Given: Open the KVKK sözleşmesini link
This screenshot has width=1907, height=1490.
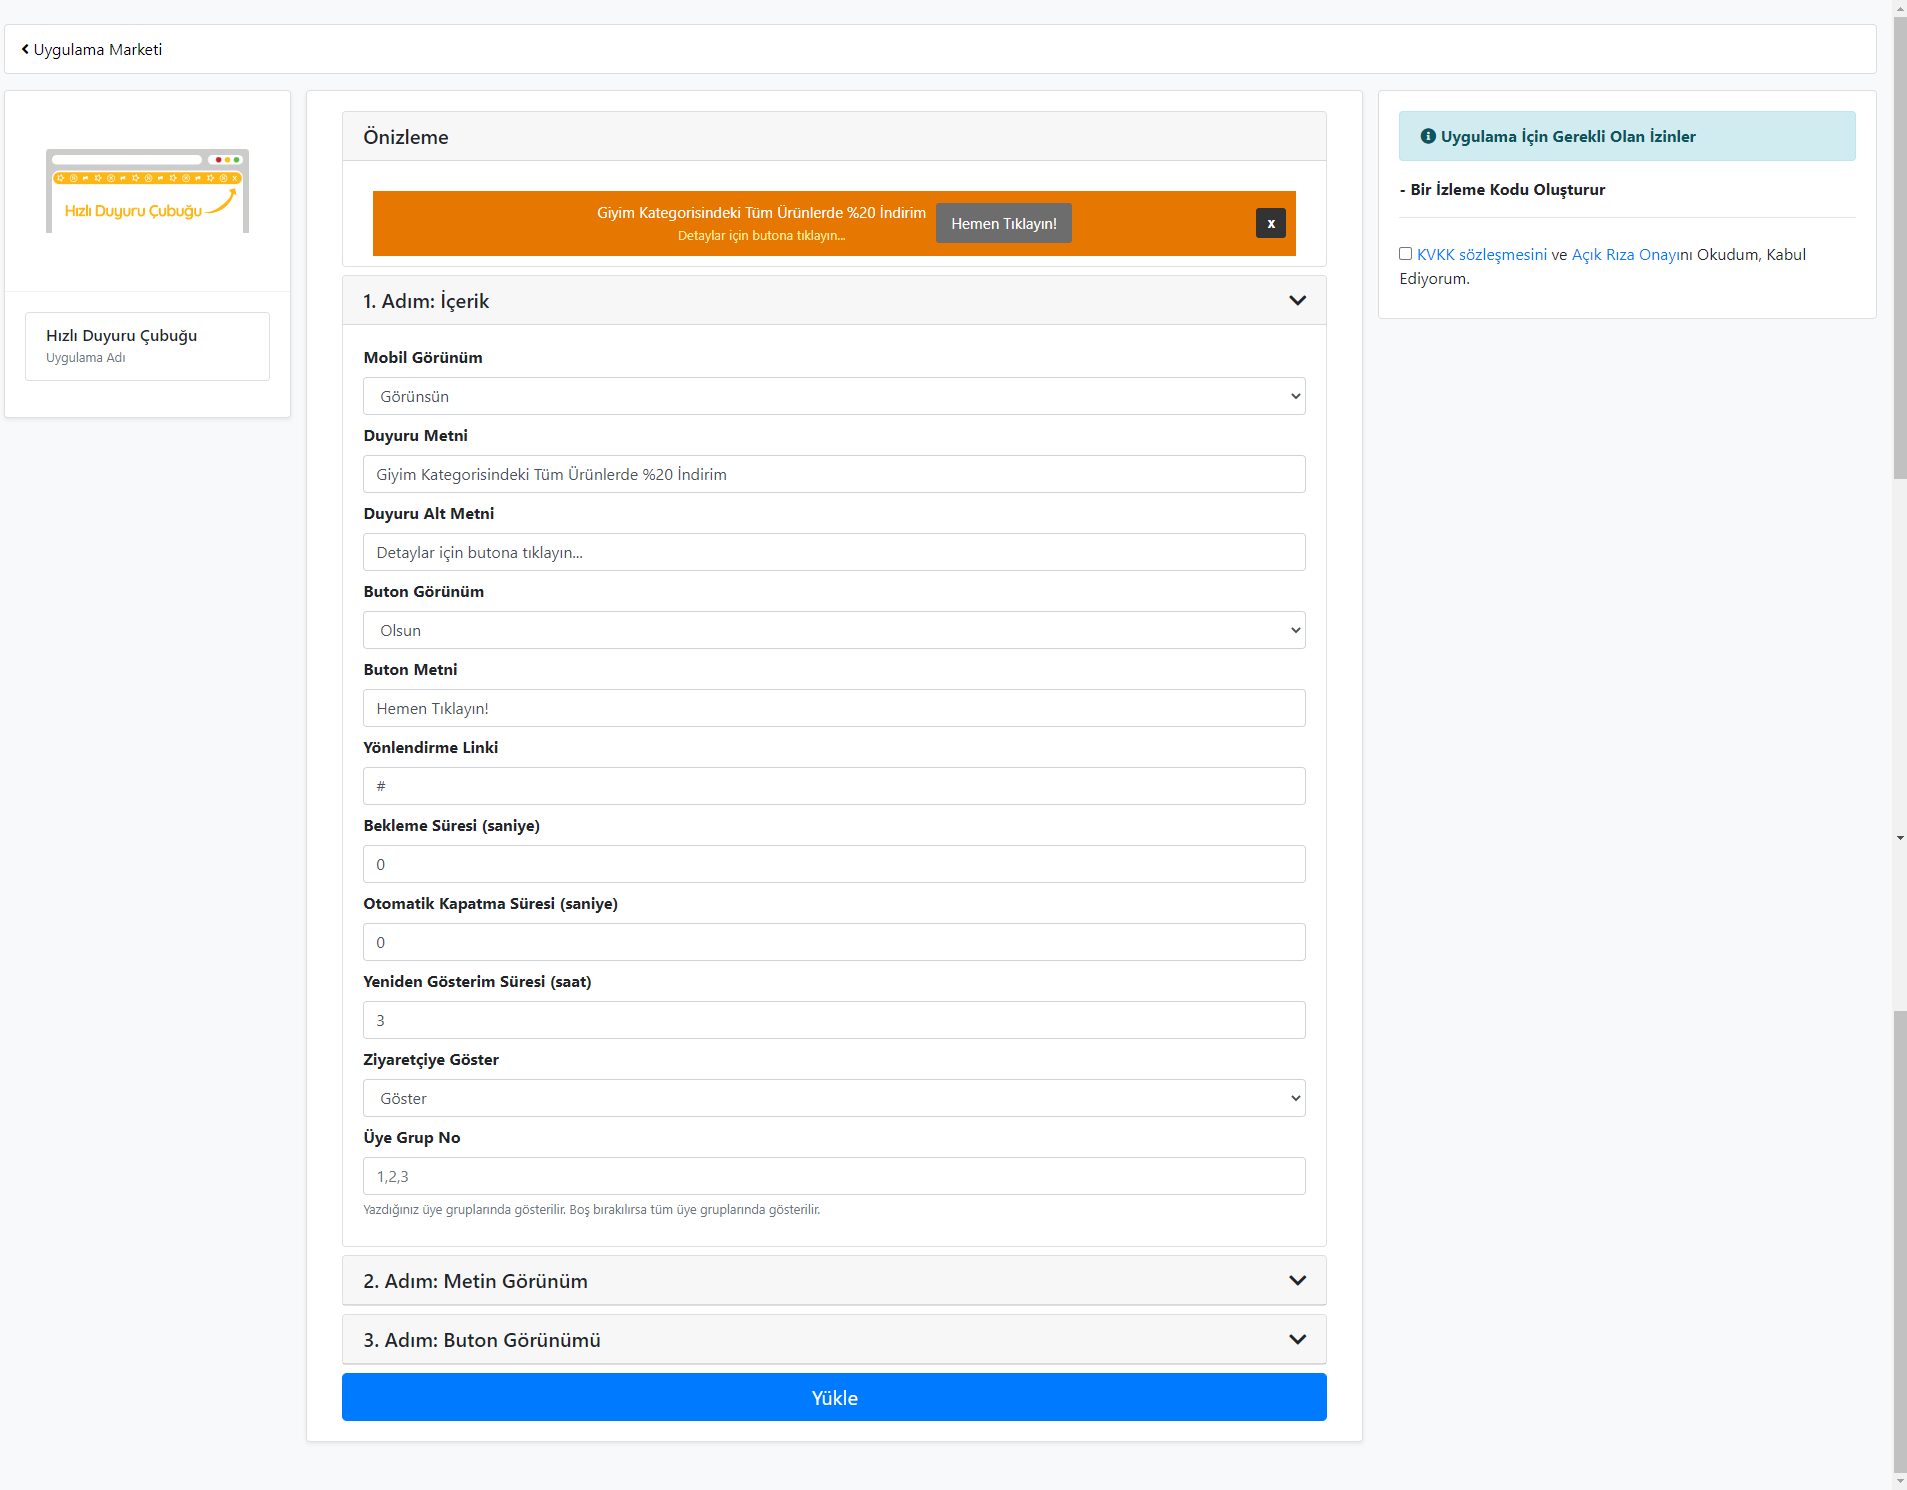Looking at the screenshot, I should pos(1481,255).
